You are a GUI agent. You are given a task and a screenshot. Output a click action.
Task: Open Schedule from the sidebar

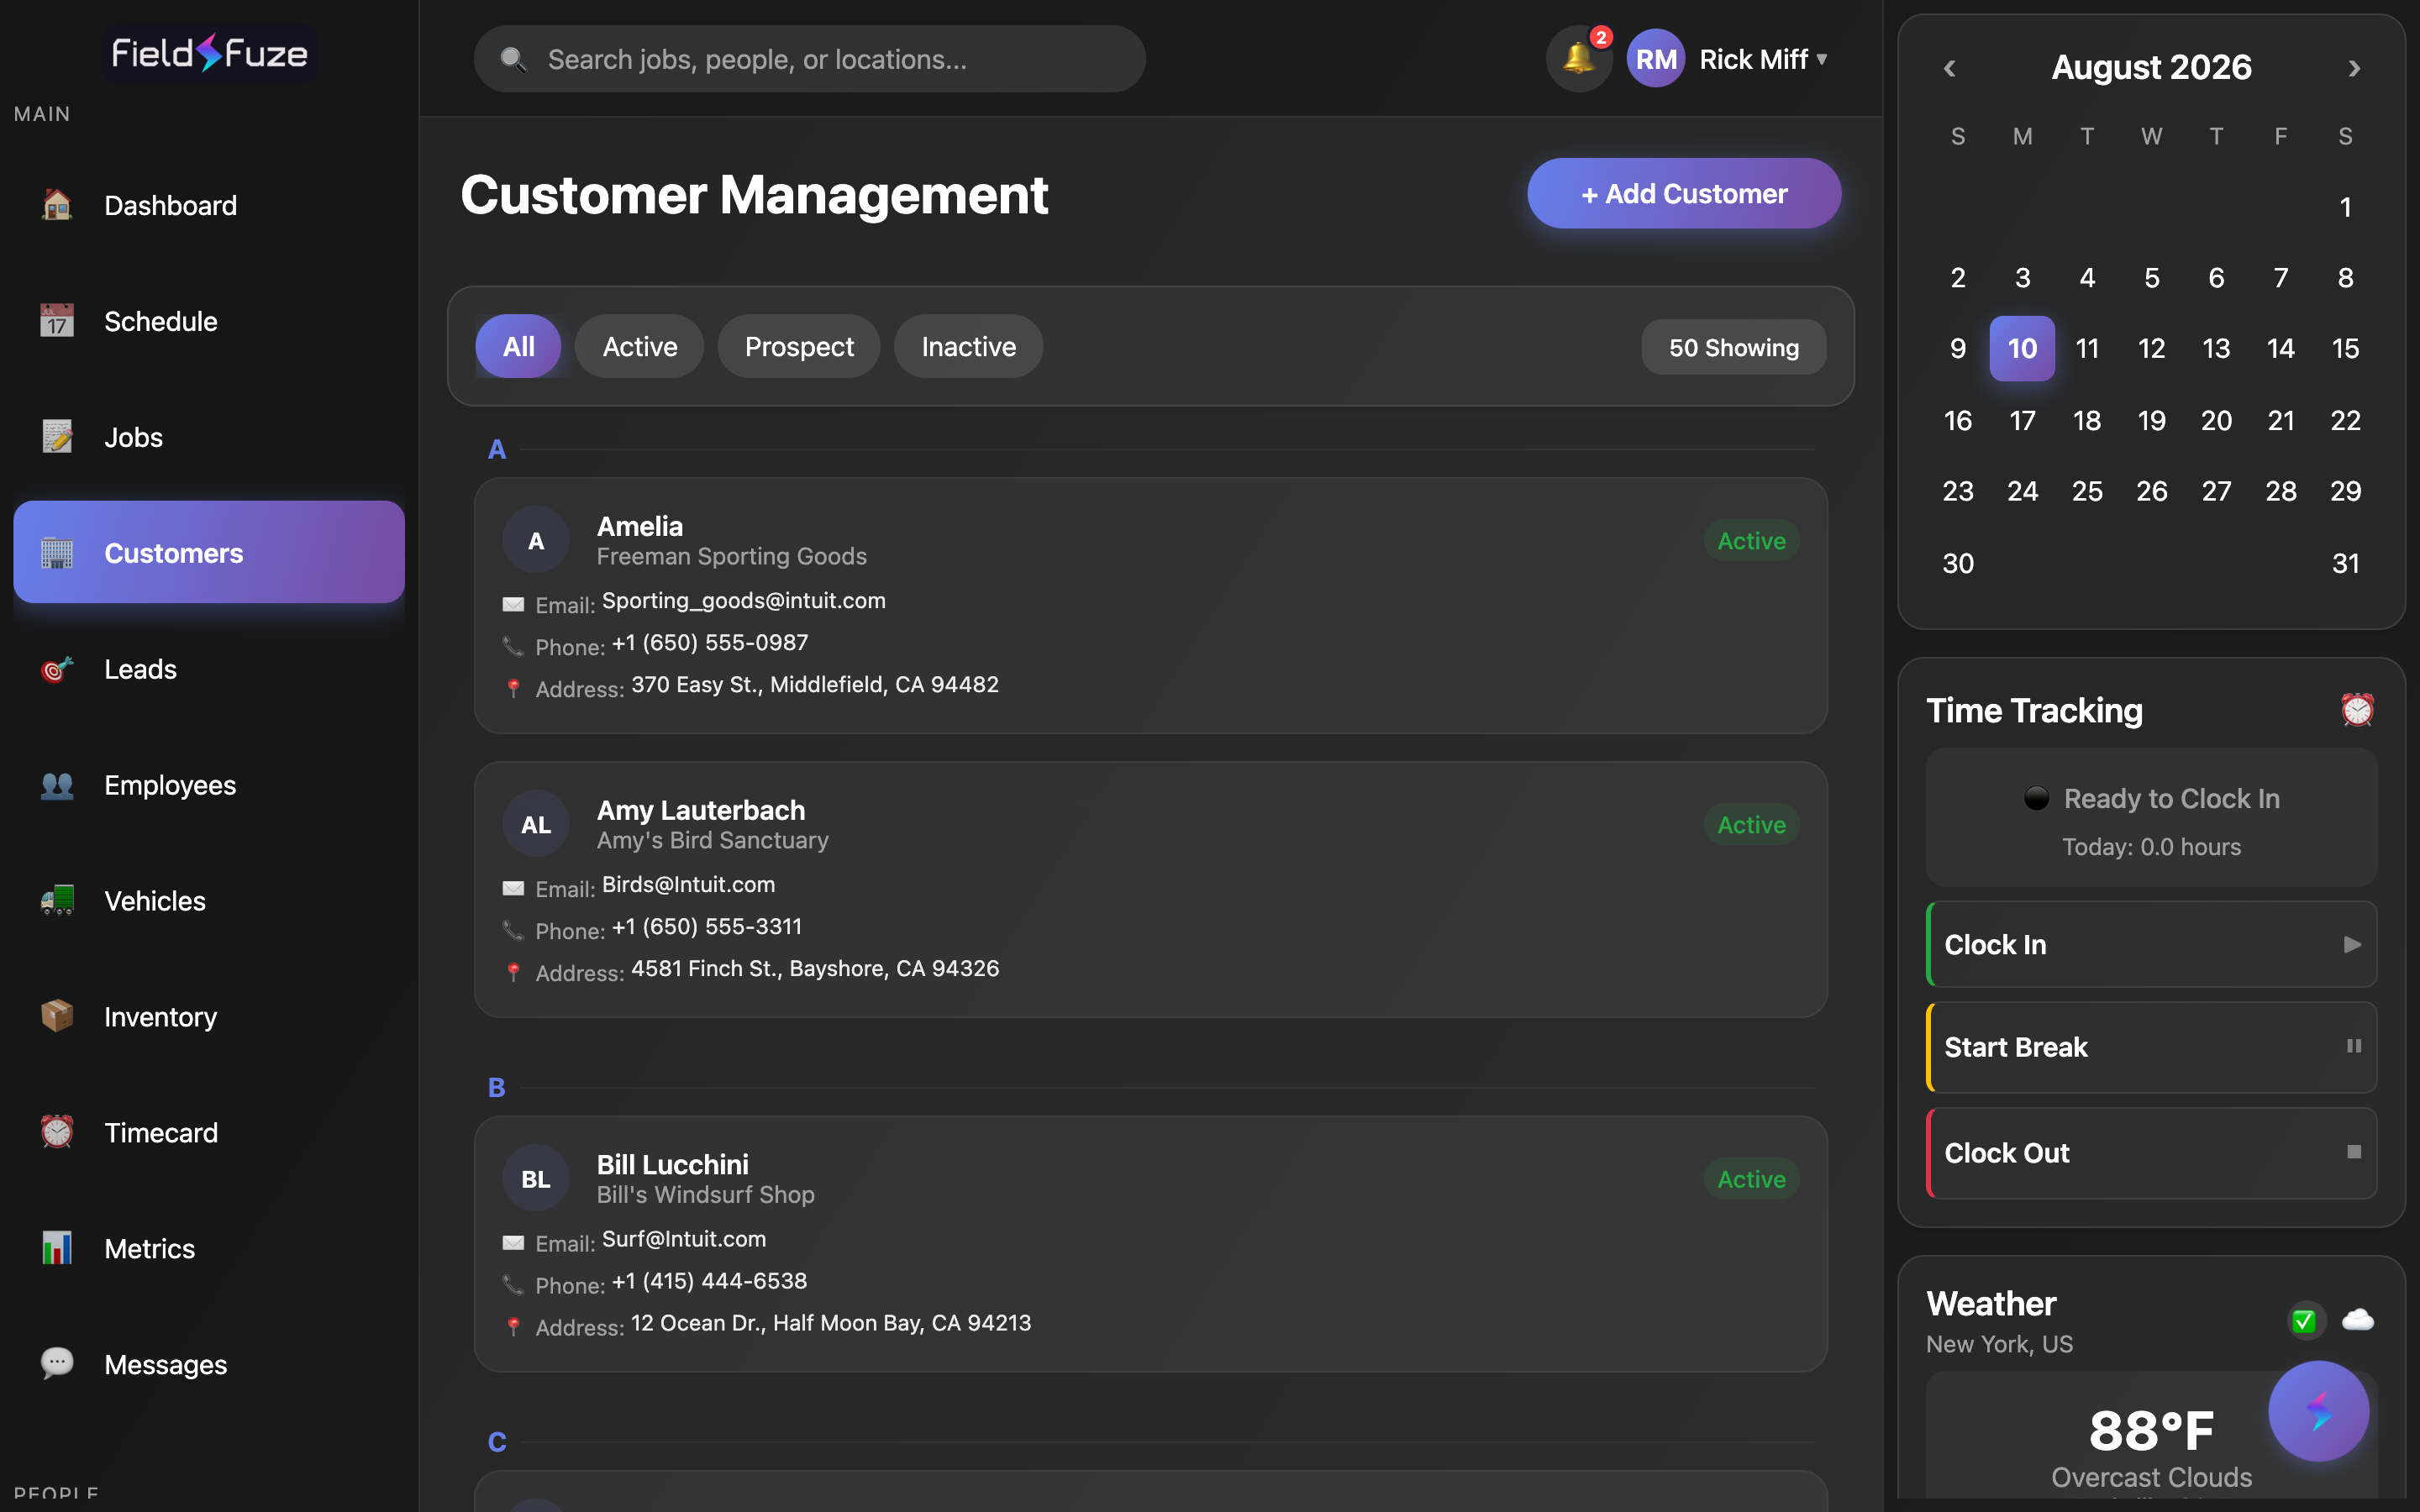[x=209, y=321]
